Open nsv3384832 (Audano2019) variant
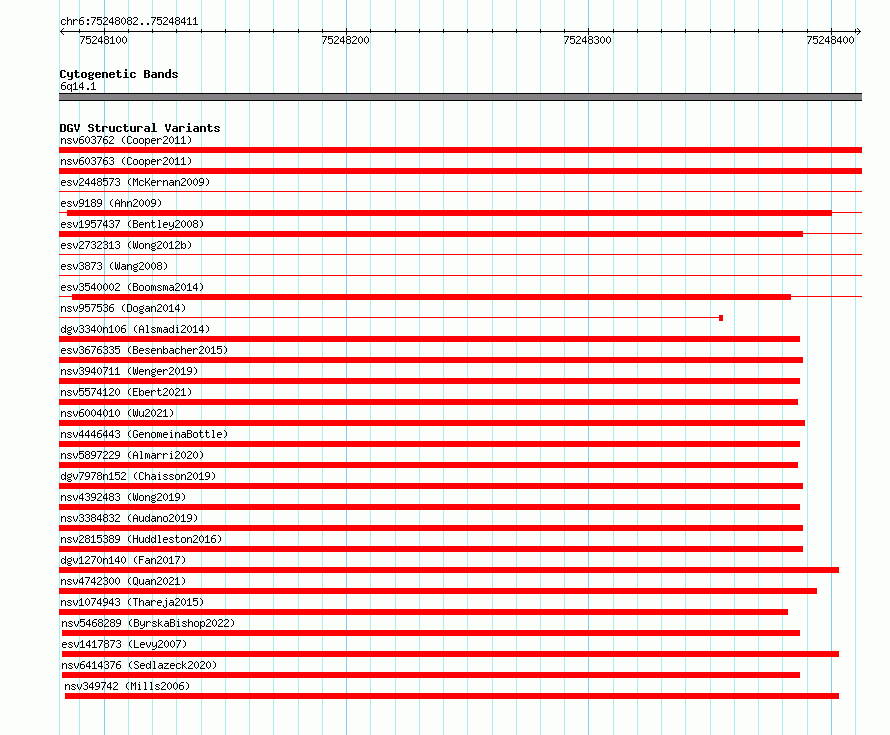This screenshot has width=890, height=735. (129, 518)
